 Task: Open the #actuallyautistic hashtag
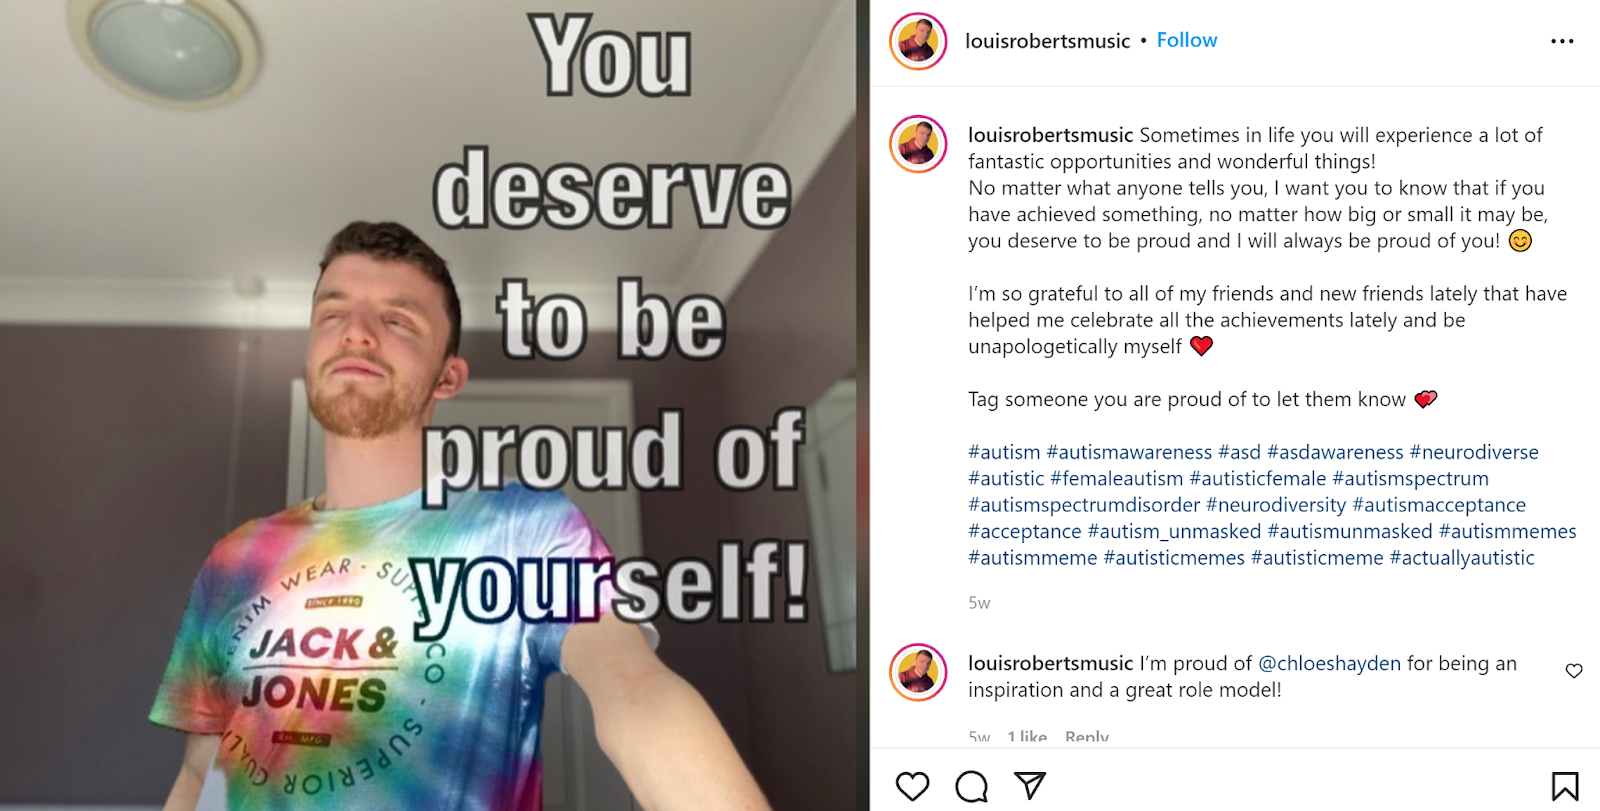tap(1462, 558)
